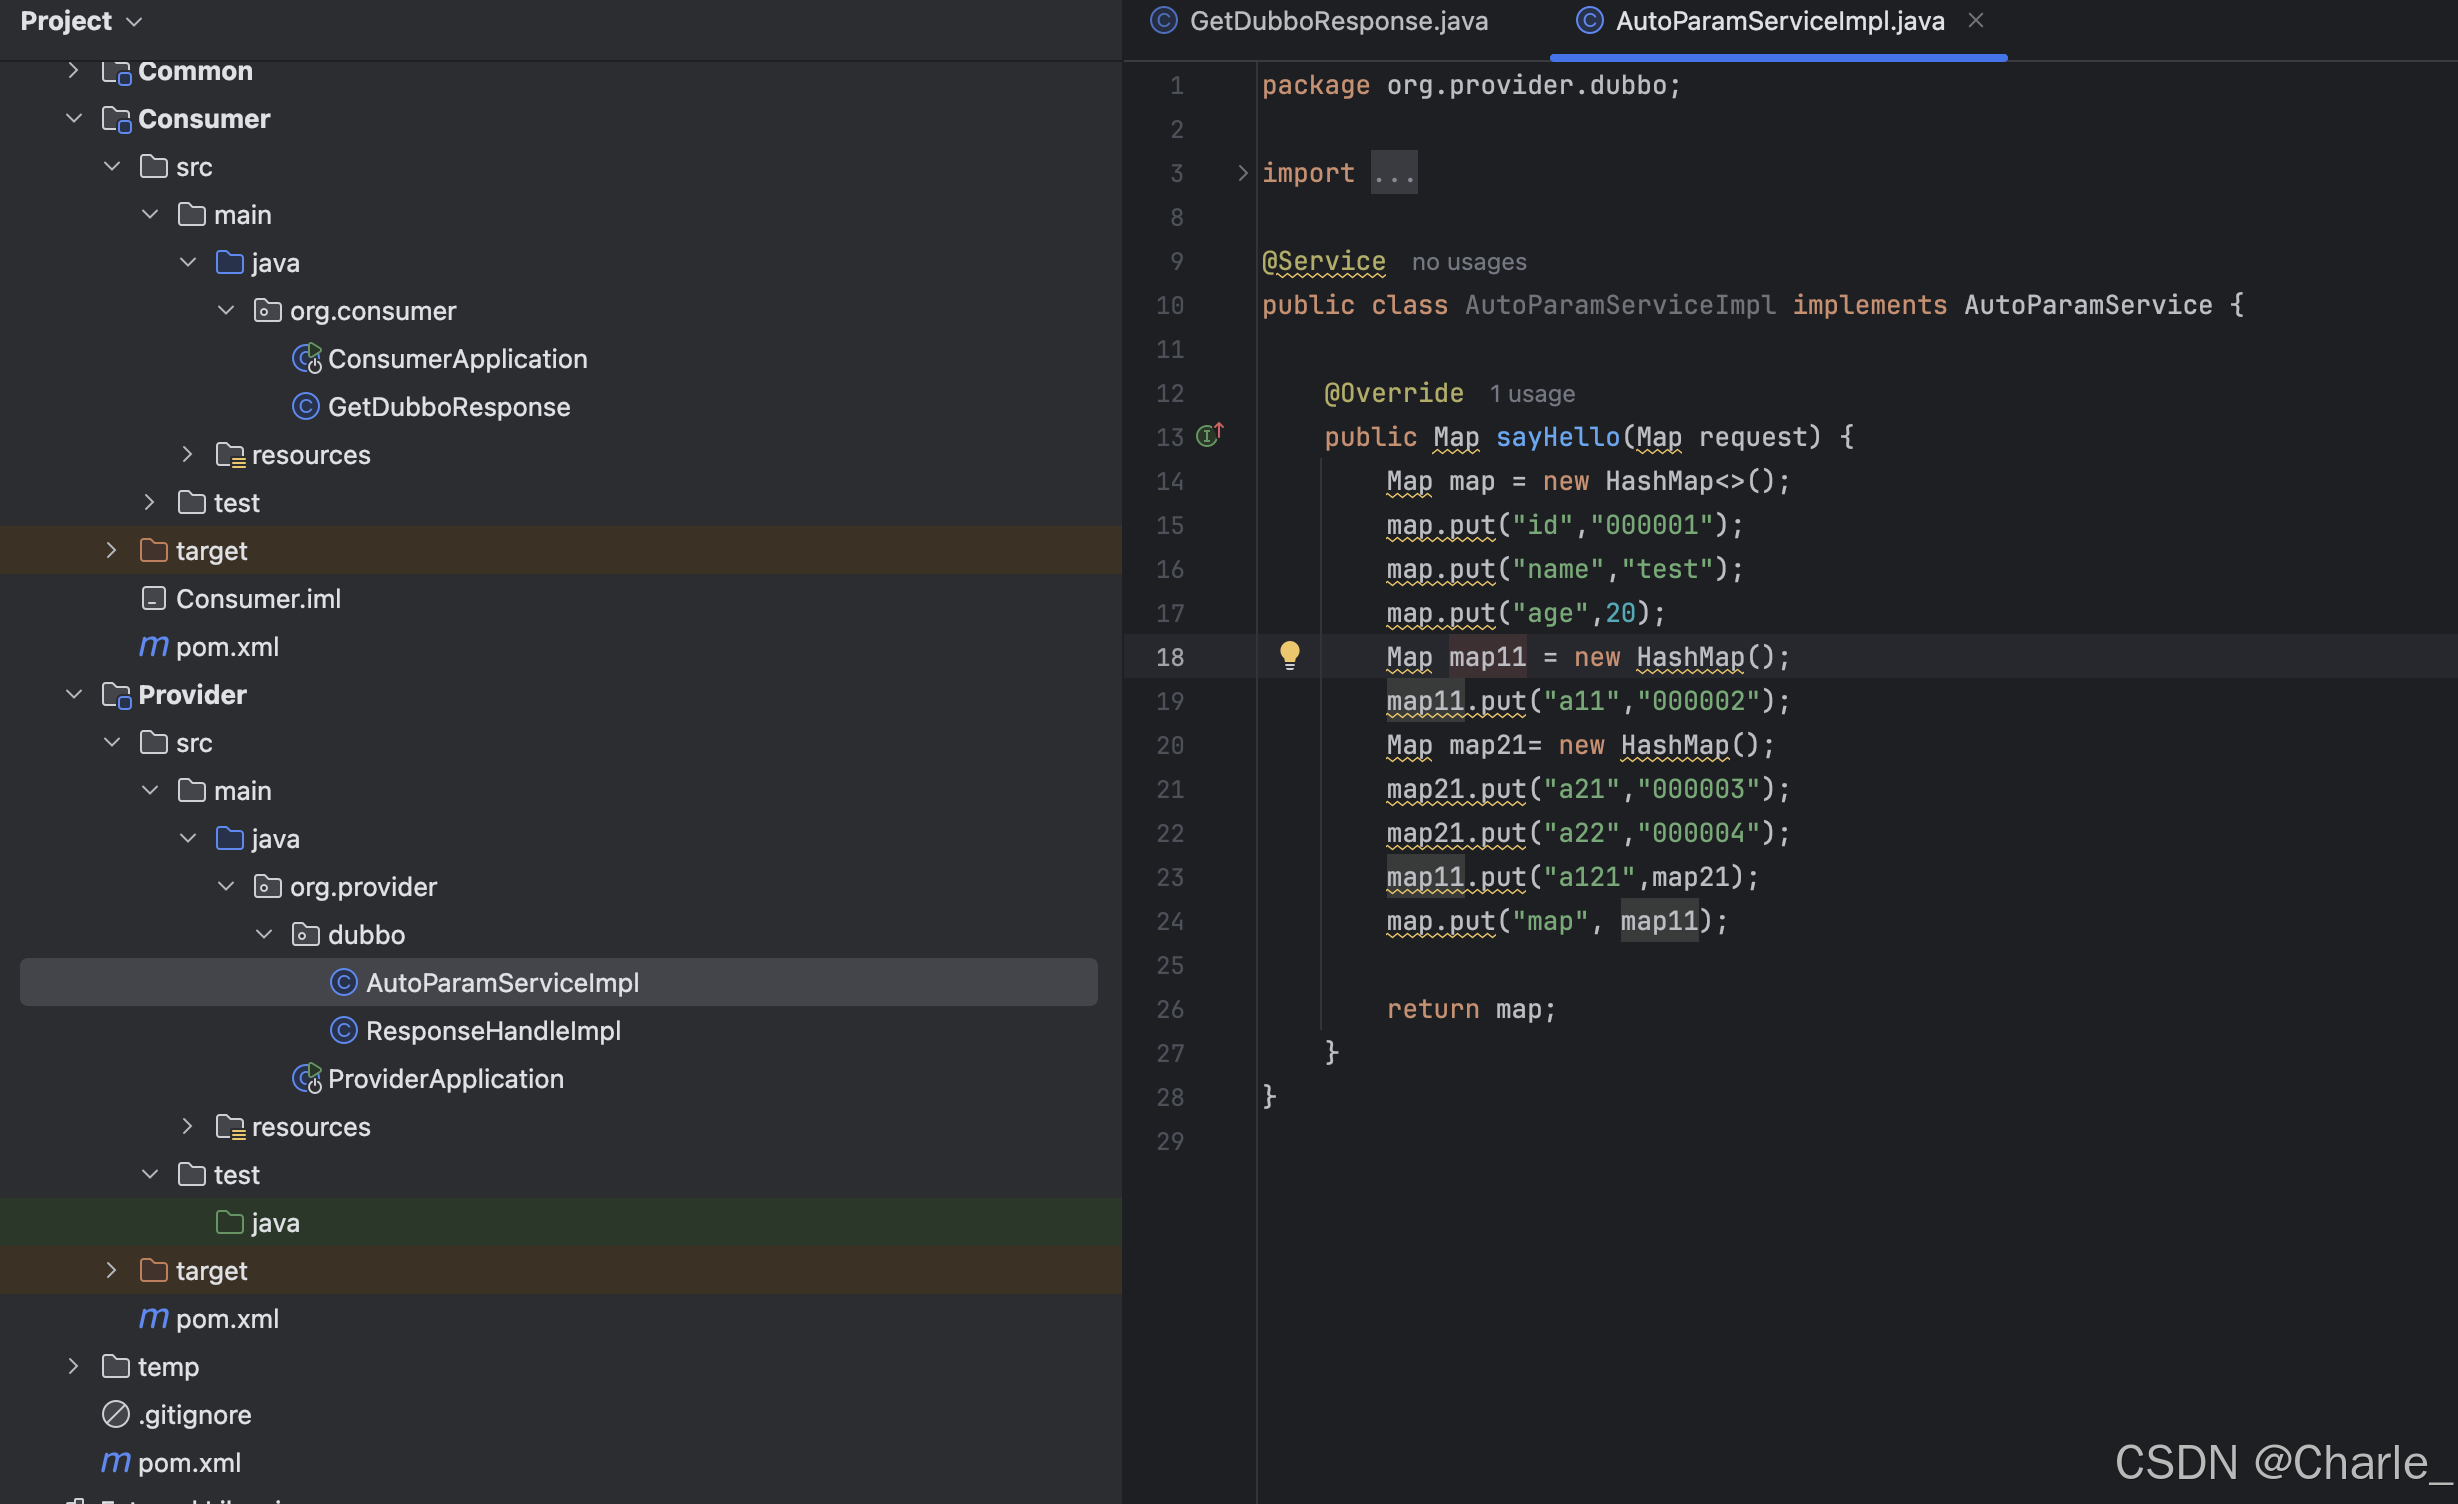
Task: Click the ResponseHandleImpl class icon
Action: [343, 1031]
